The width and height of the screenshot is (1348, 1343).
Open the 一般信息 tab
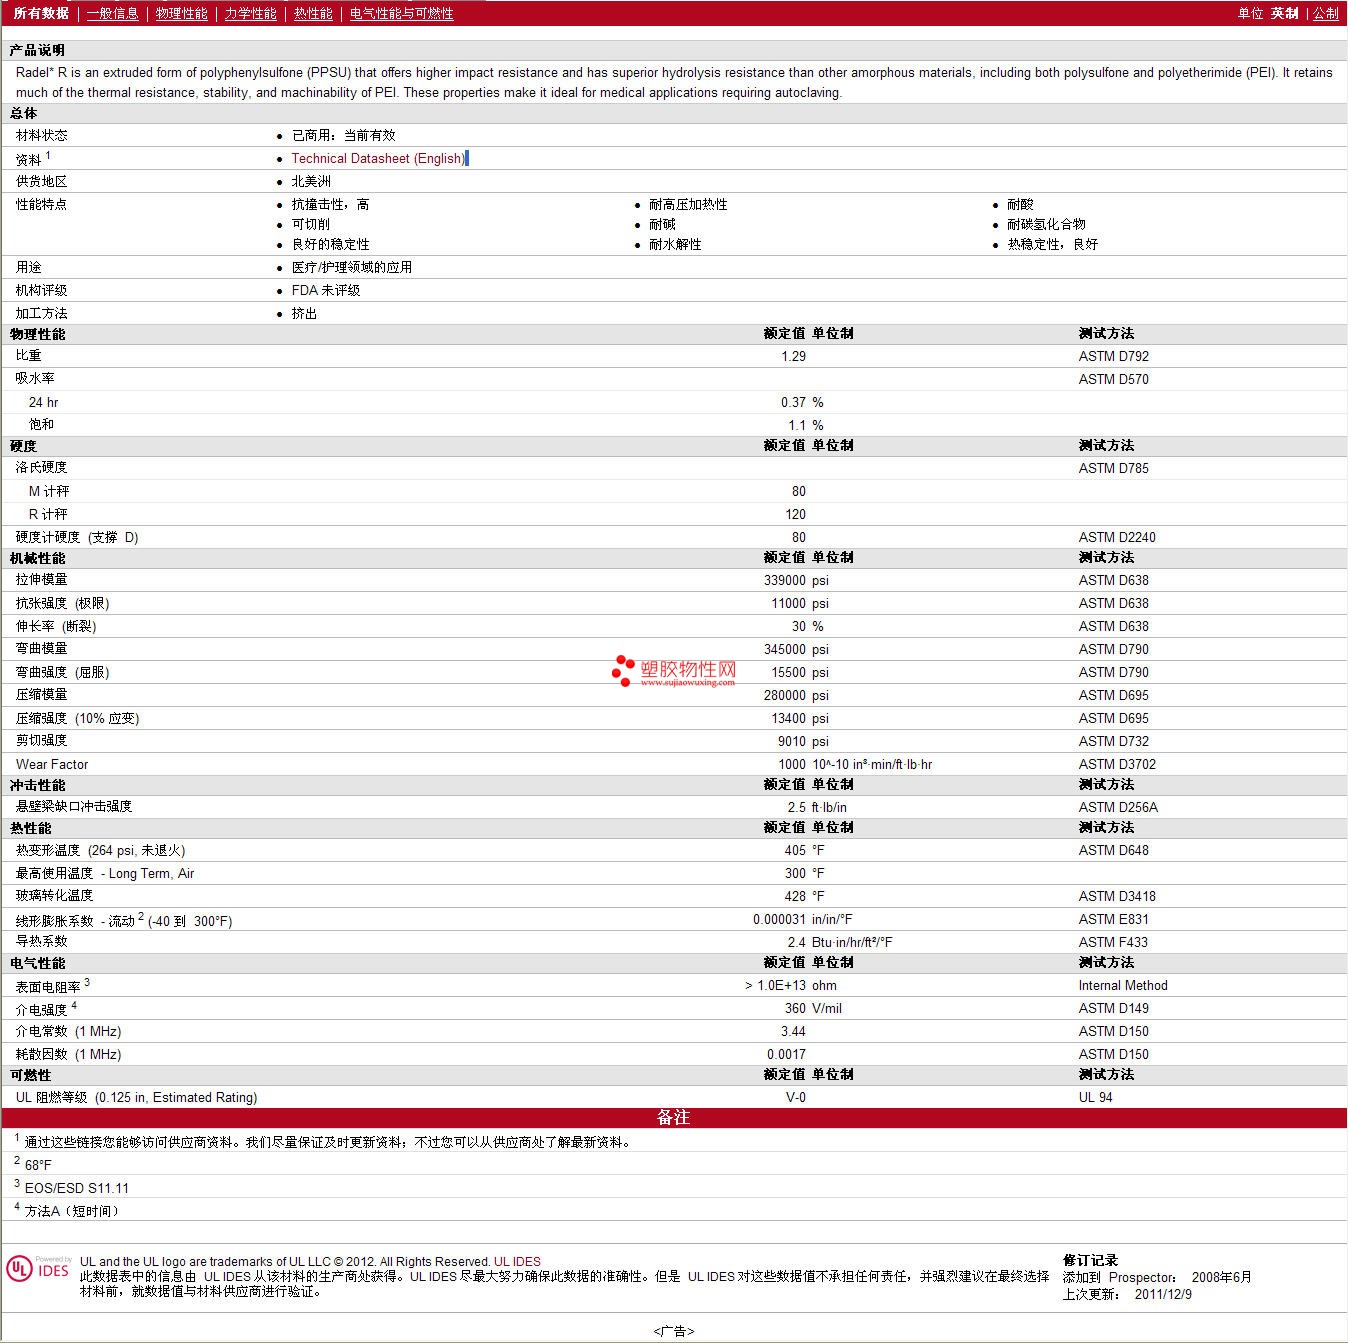pos(112,13)
